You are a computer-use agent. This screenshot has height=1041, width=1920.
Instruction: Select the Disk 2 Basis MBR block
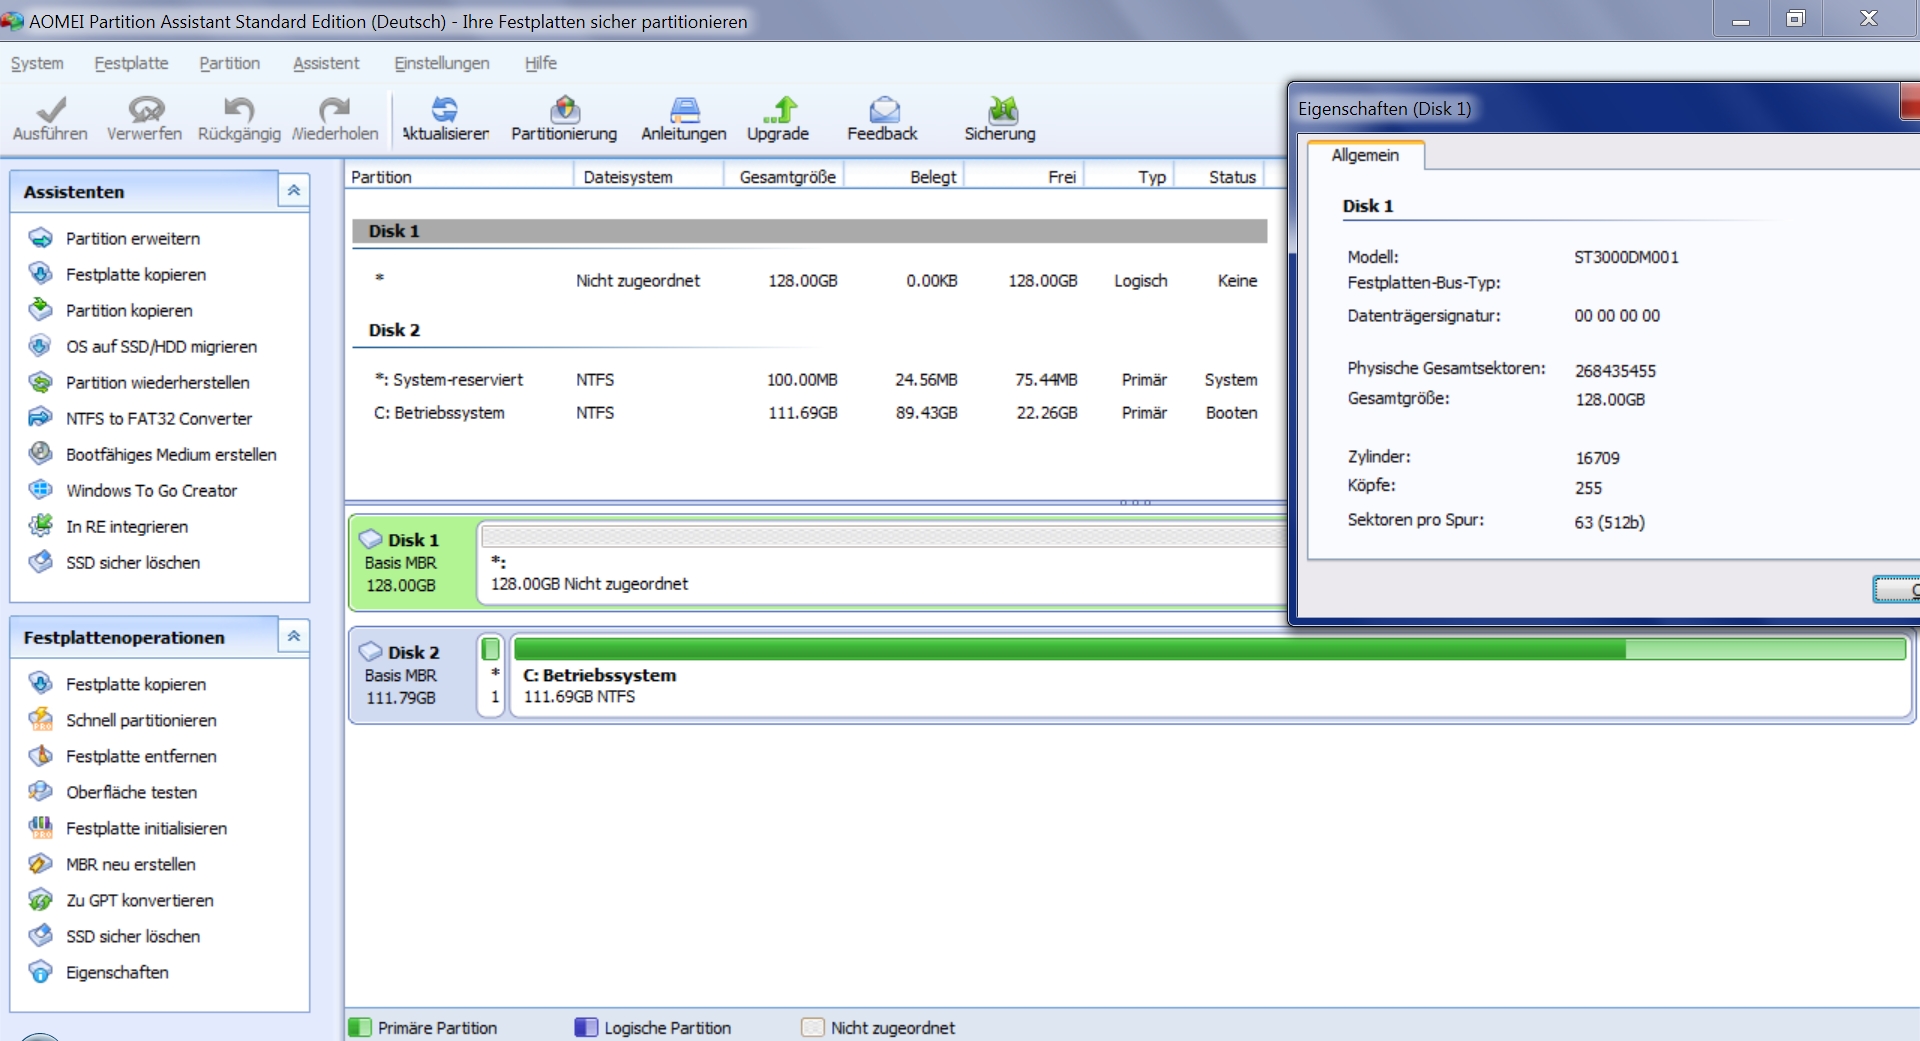coord(412,675)
